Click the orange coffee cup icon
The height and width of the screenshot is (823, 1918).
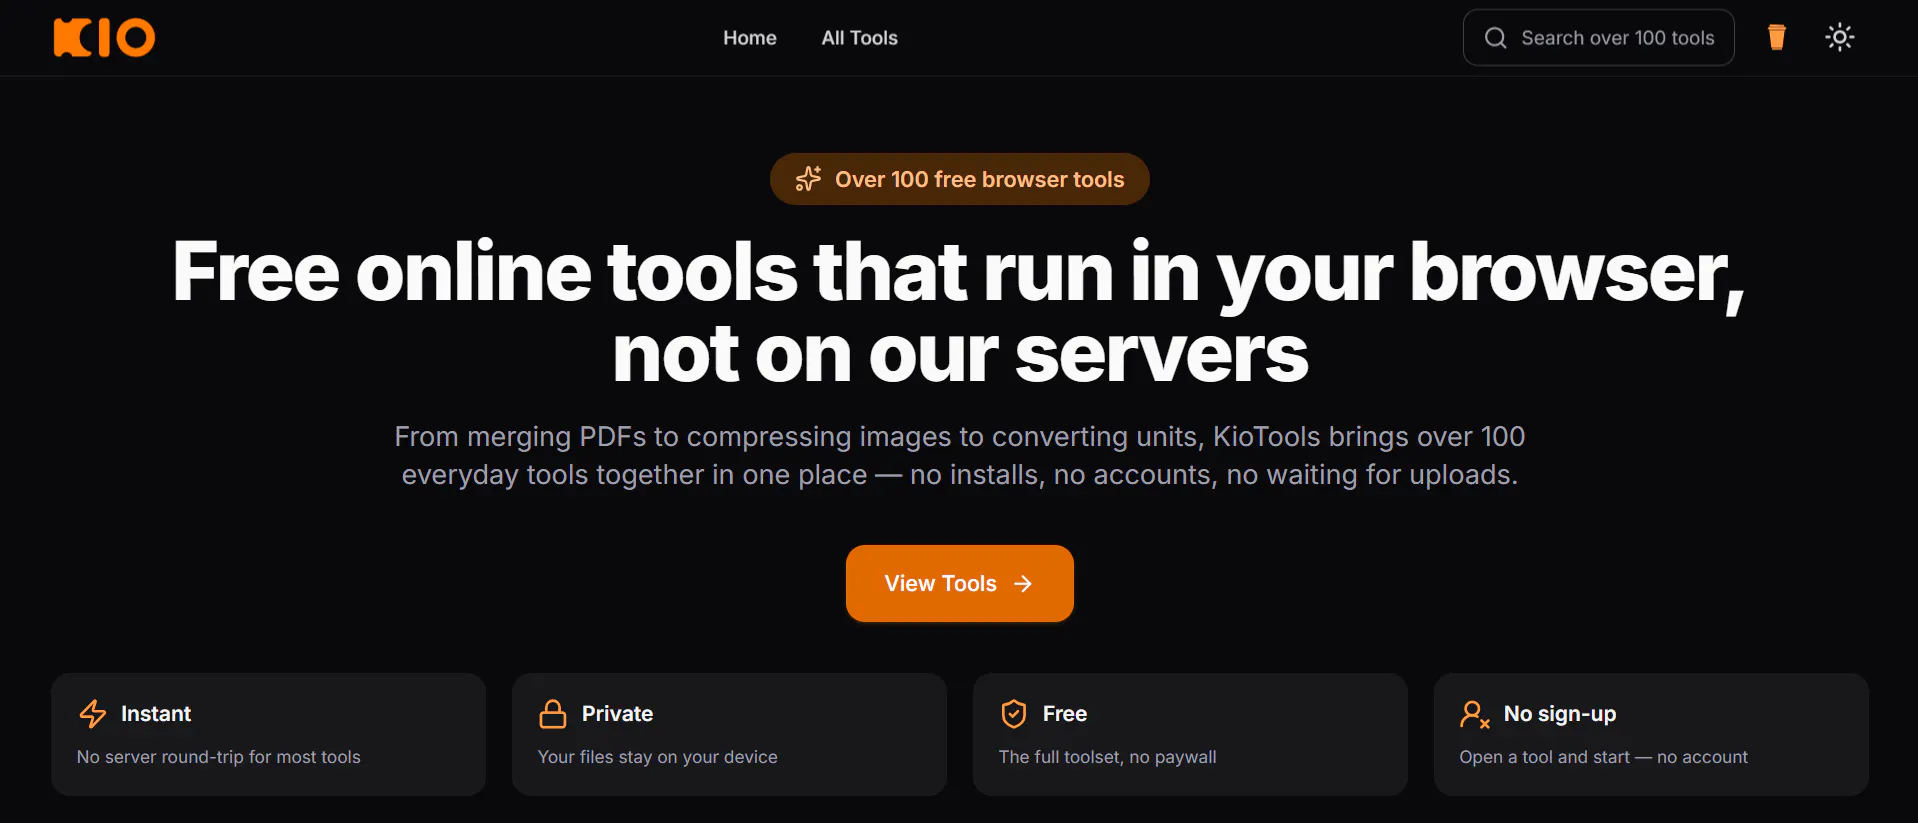1777,37
